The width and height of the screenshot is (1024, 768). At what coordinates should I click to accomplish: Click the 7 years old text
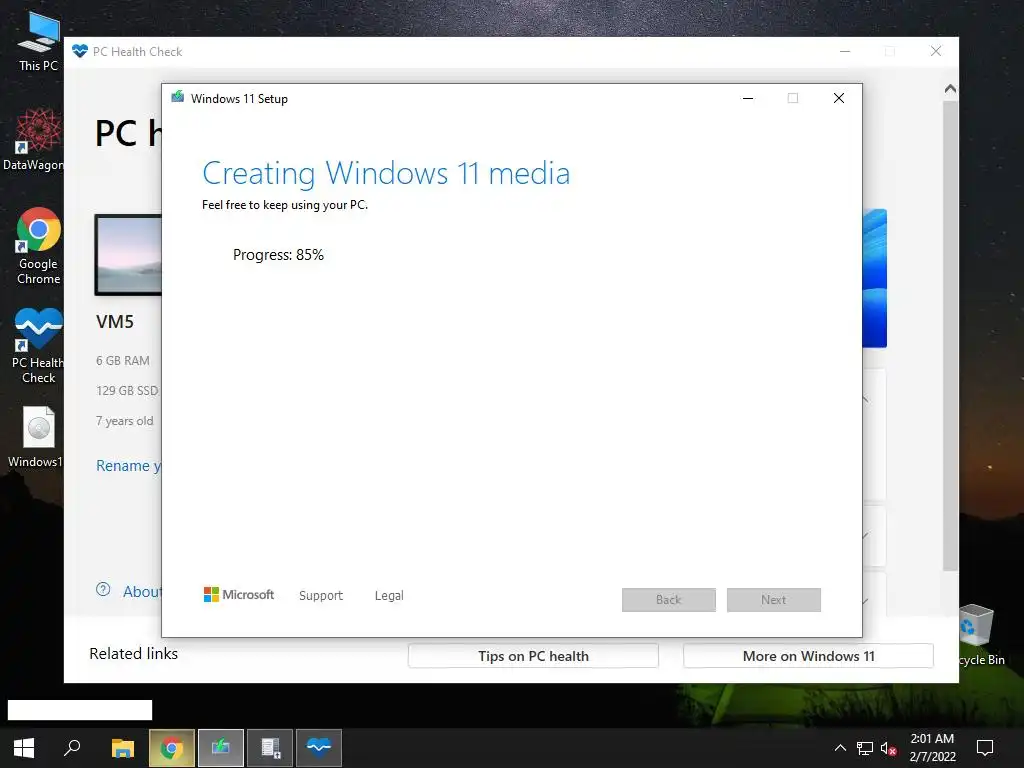pos(125,421)
